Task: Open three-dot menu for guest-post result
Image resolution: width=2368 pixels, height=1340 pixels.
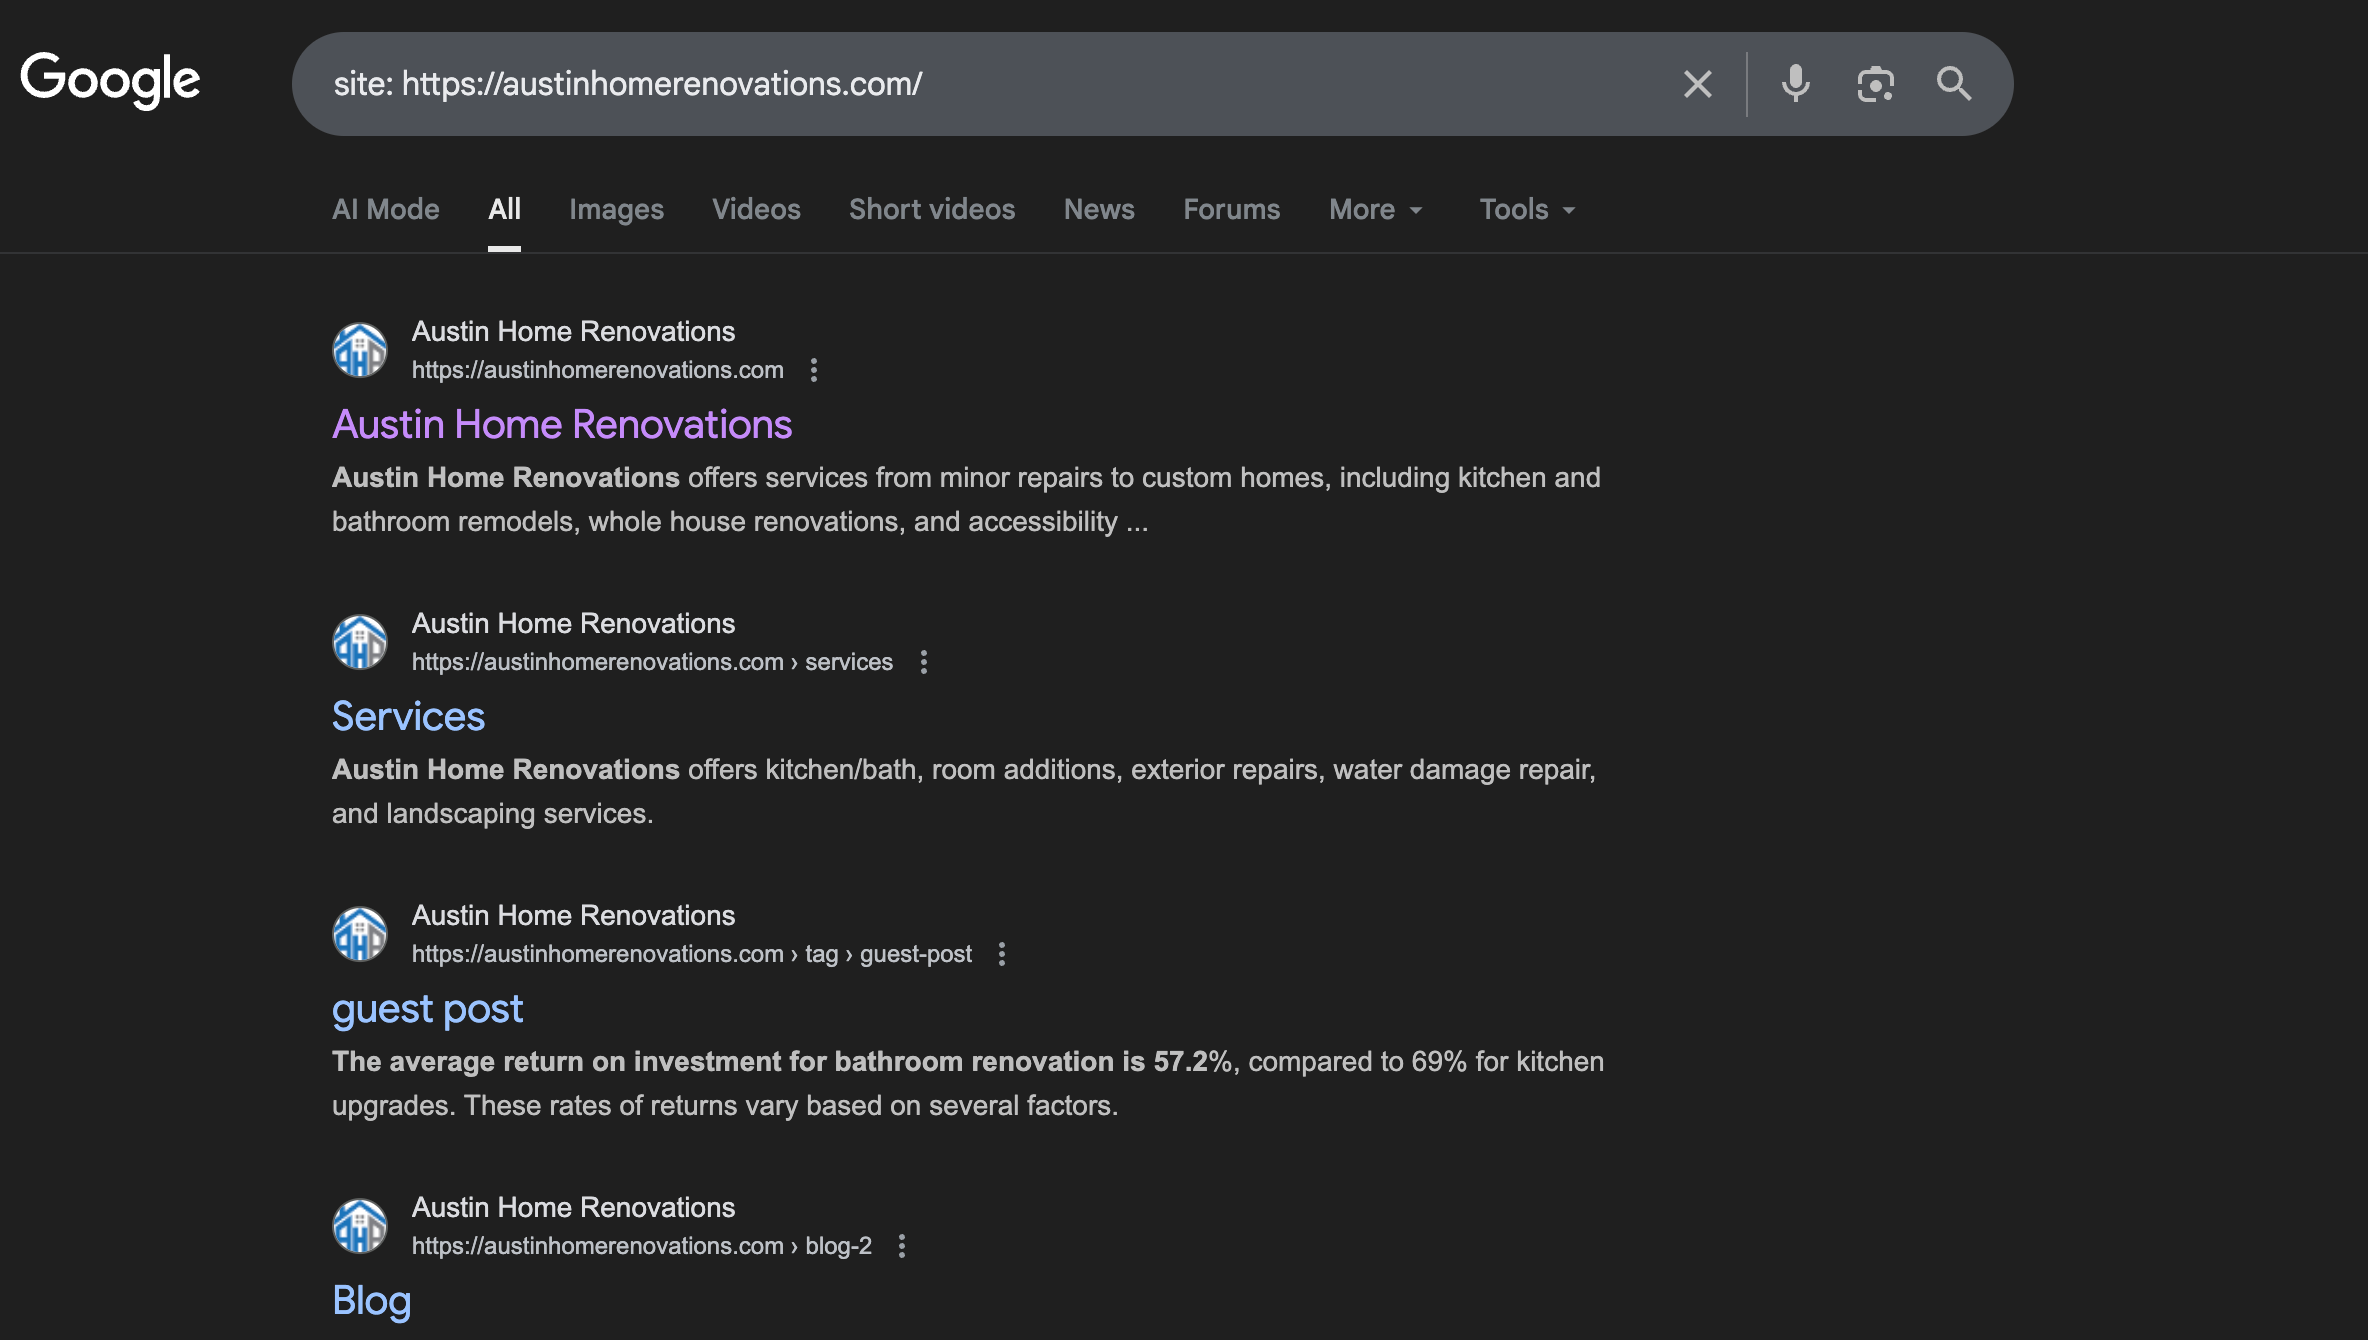Action: [1002, 954]
